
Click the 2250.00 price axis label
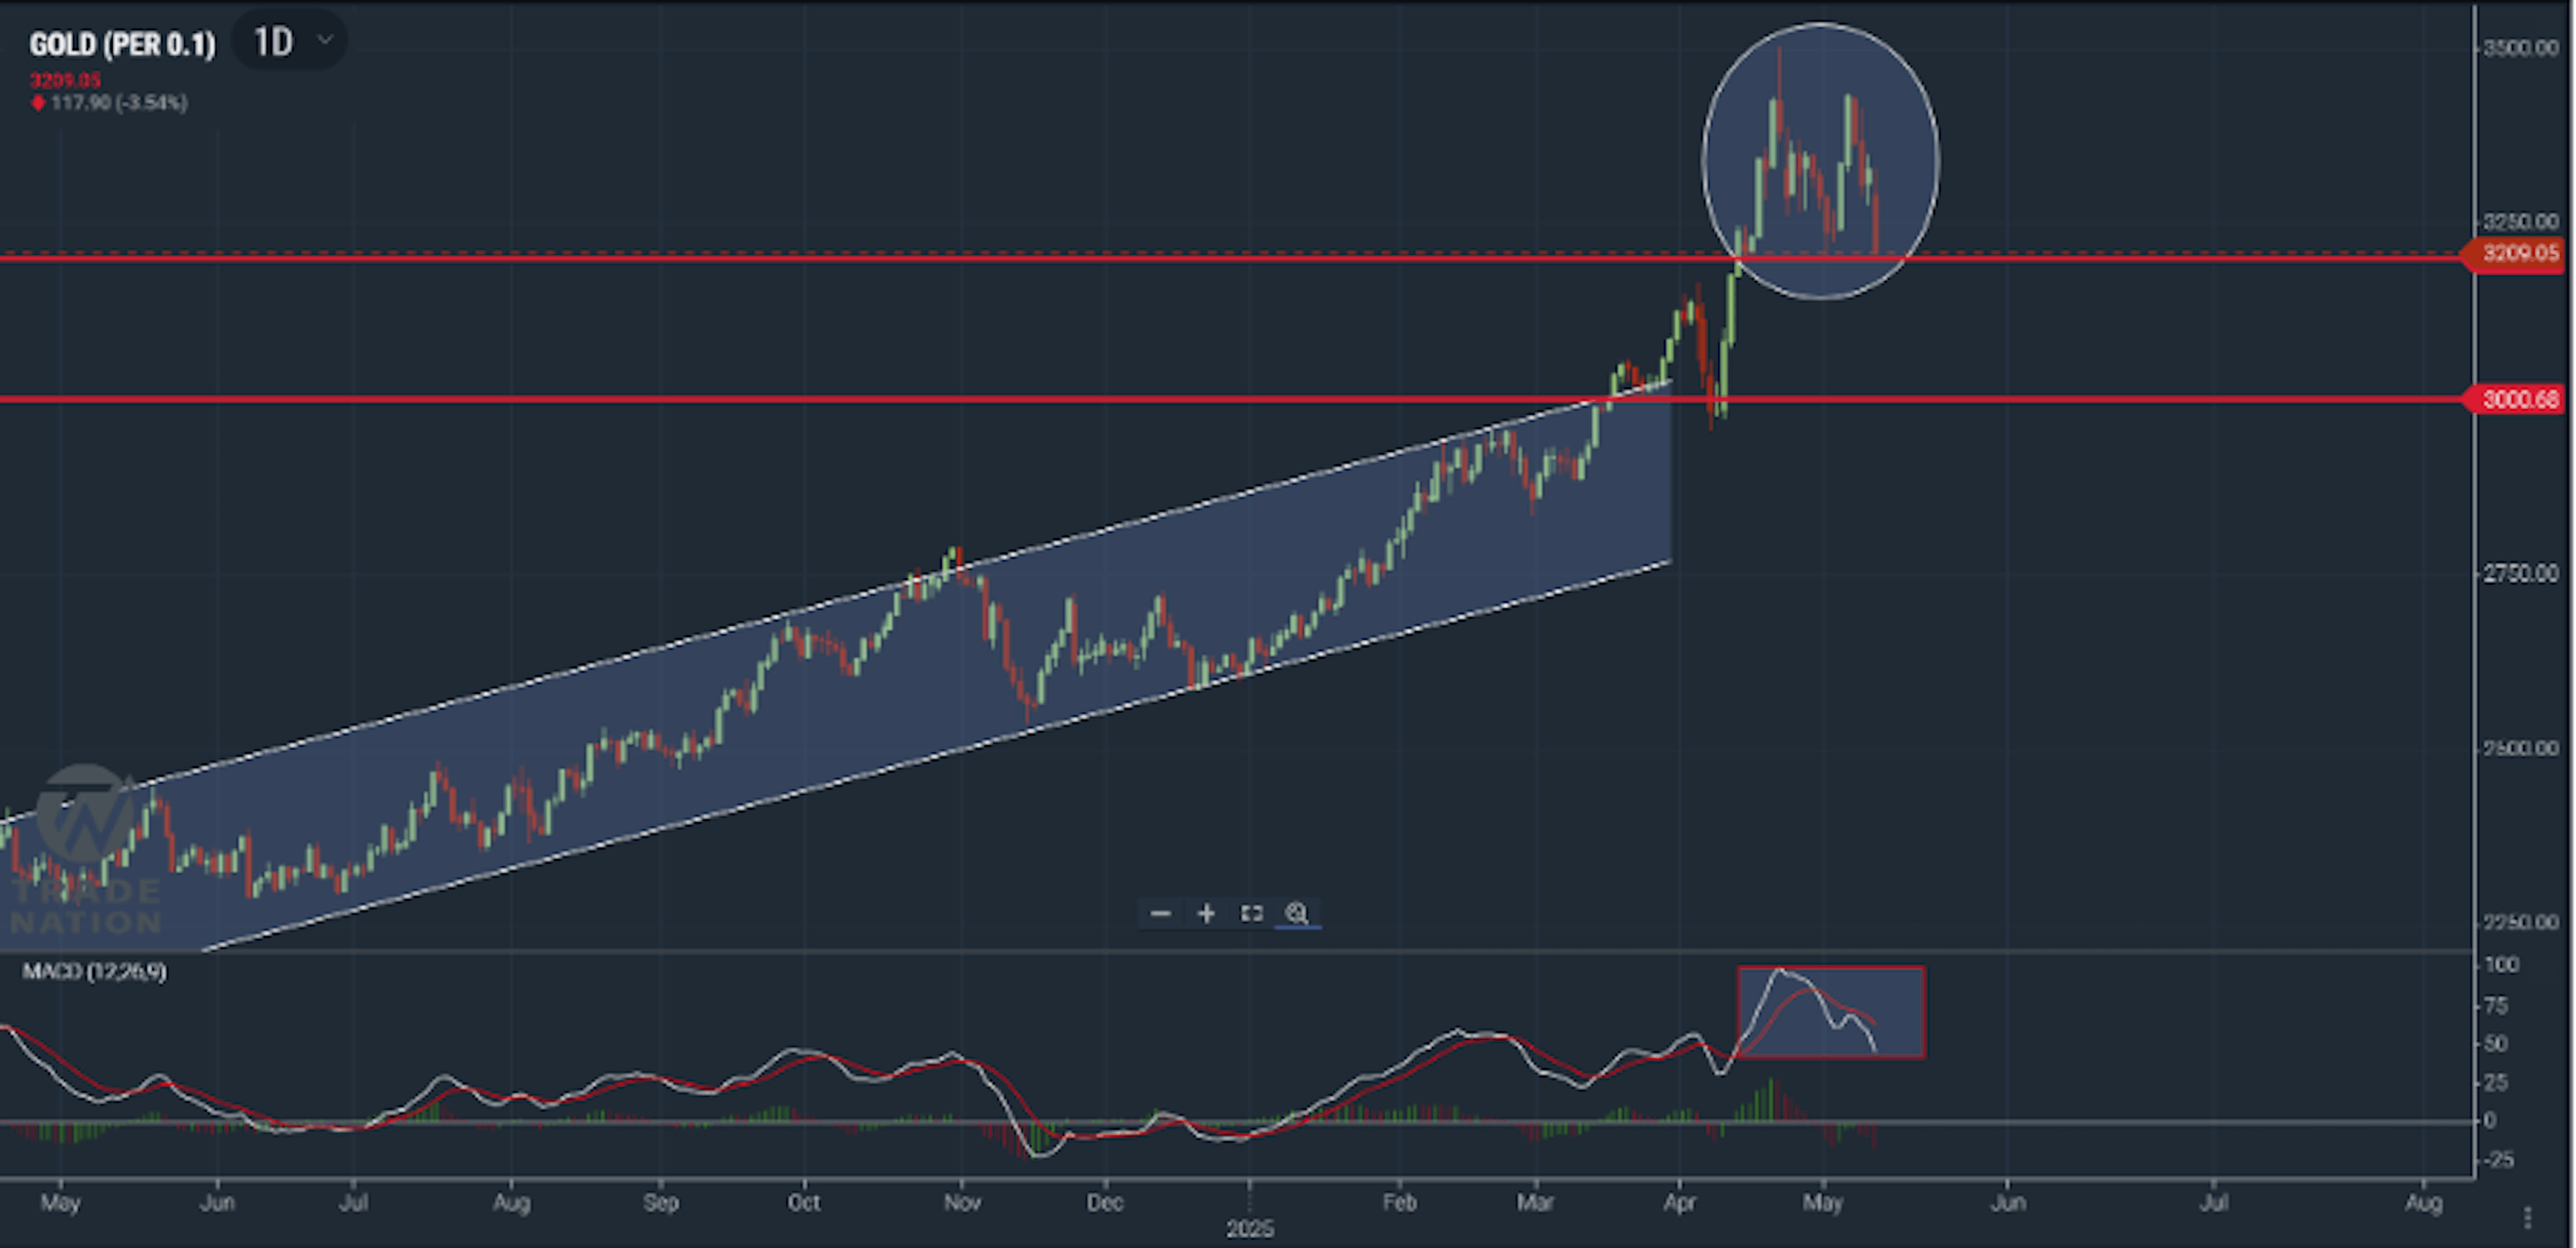pyautogui.click(x=2521, y=922)
